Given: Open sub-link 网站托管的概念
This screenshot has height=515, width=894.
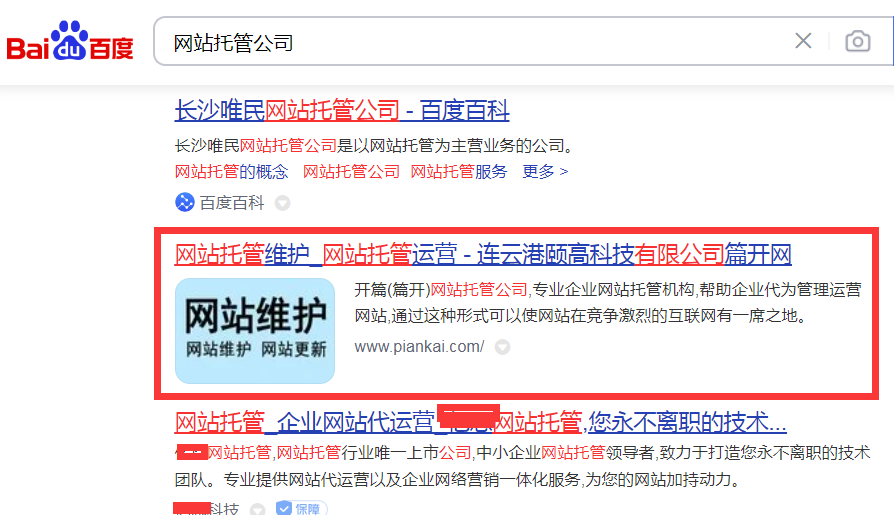Looking at the screenshot, I should [231, 171].
